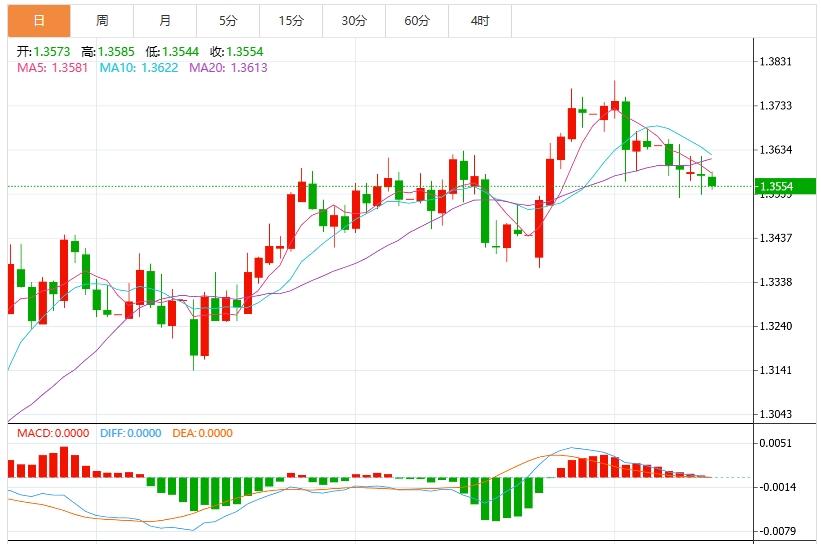Click the 高:1.3585 high price readout

pos(108,51)
